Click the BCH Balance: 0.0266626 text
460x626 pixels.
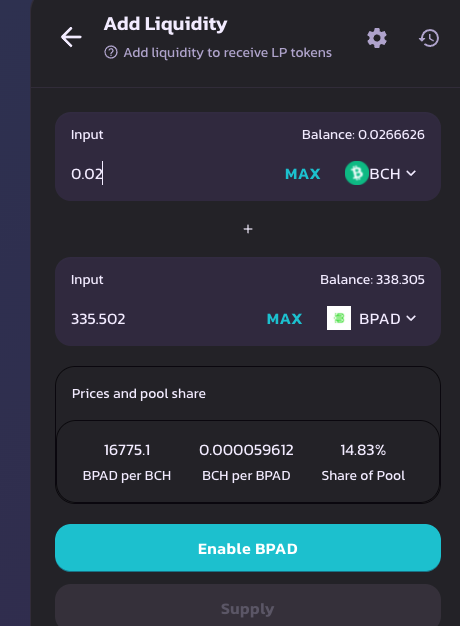point(363,135)
